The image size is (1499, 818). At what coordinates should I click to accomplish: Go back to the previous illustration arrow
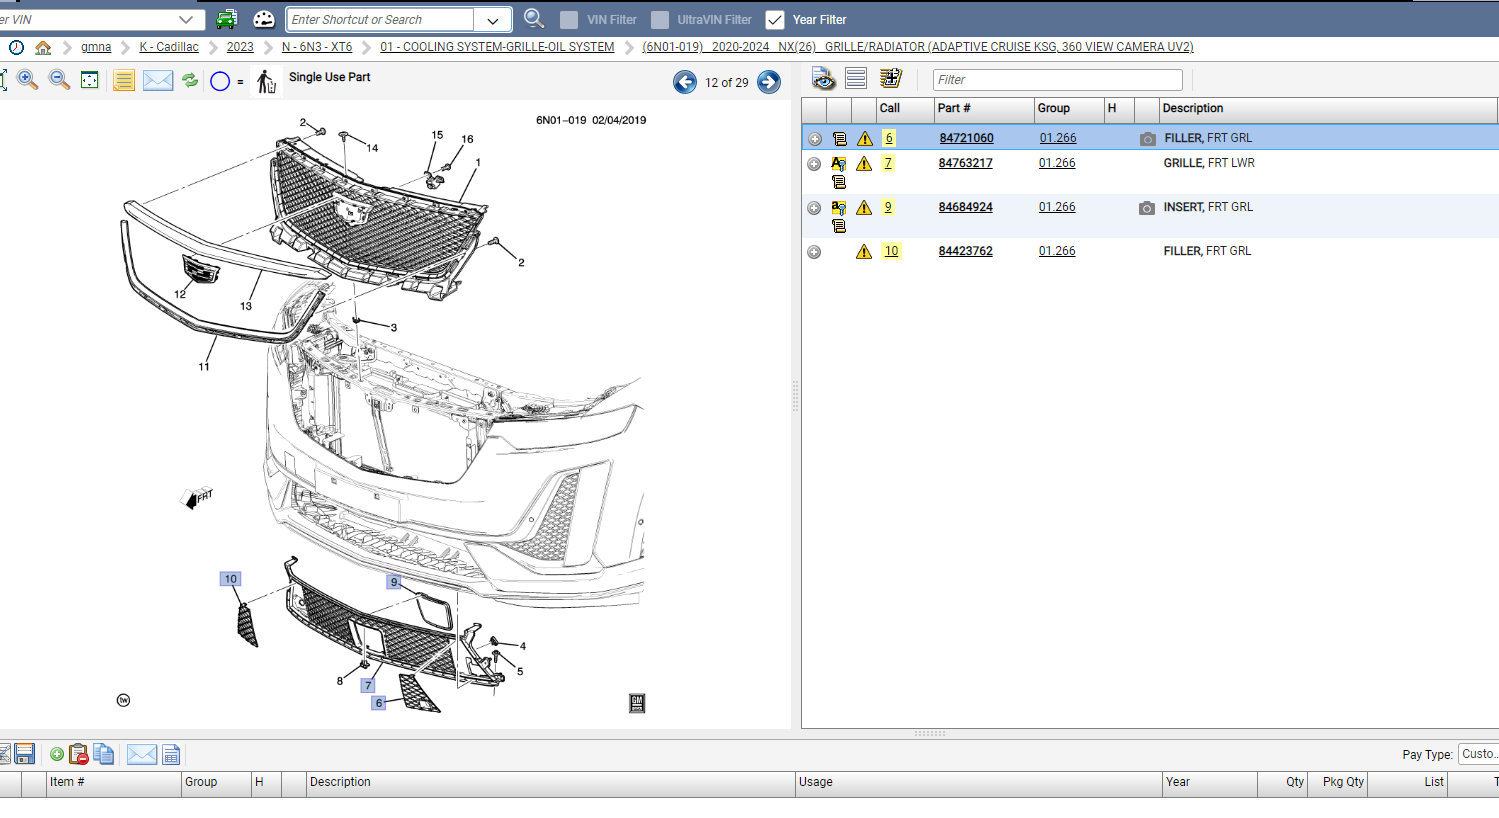click(x=685, y=82)
